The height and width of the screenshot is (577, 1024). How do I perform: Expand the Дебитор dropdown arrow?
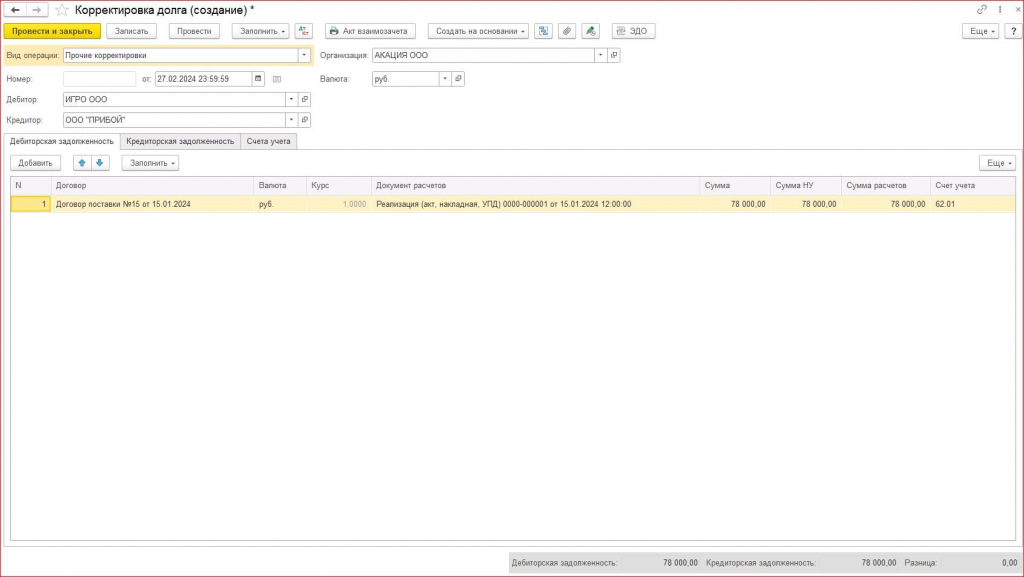(291, 99)
